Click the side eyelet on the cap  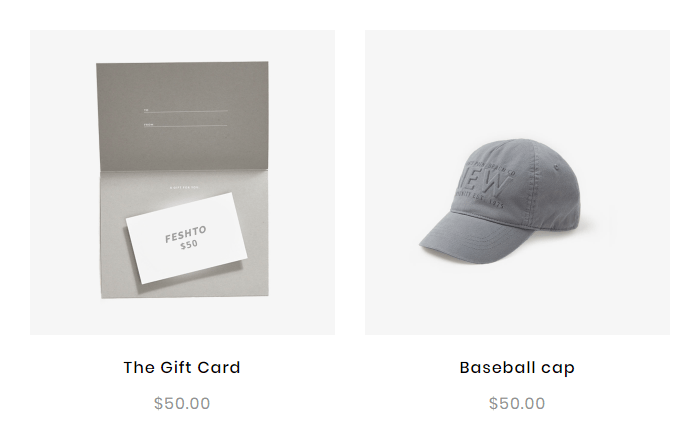556,168
